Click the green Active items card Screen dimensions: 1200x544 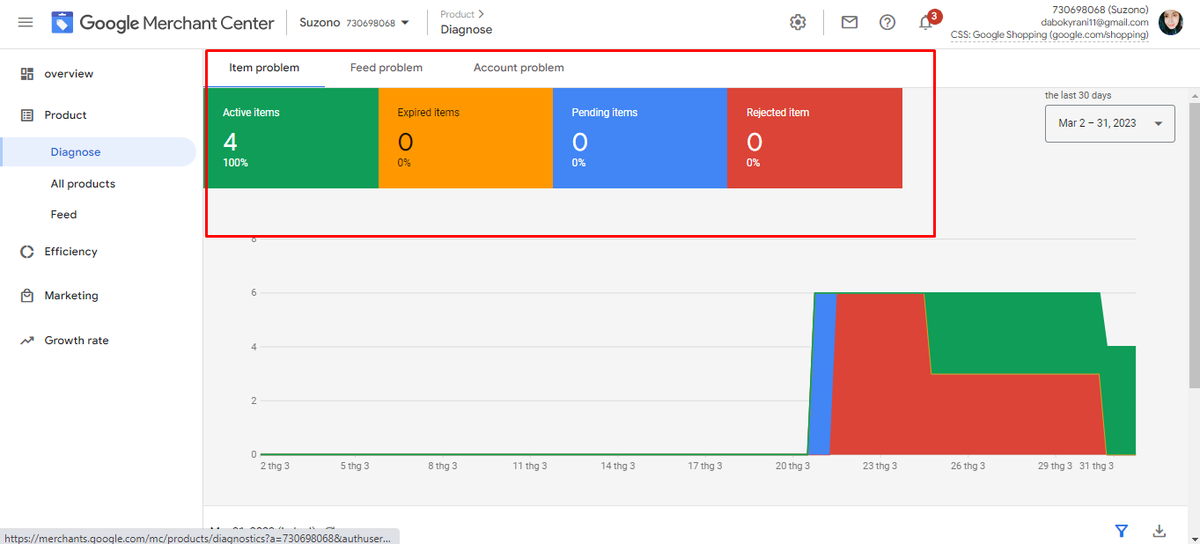pos(291,138)
